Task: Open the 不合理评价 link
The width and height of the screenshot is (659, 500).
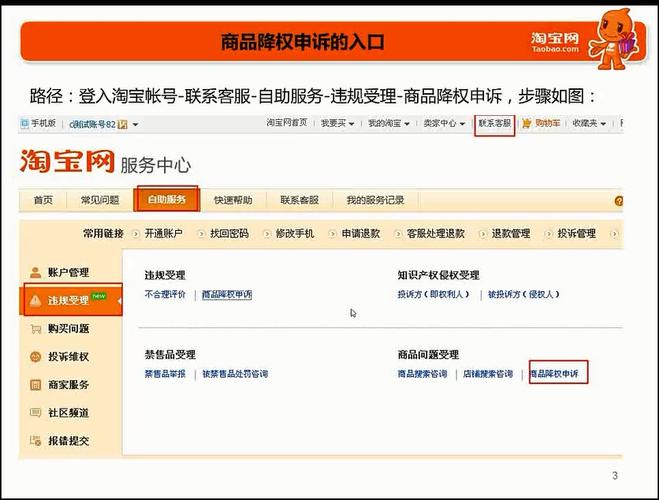Action: coord(165,294)
